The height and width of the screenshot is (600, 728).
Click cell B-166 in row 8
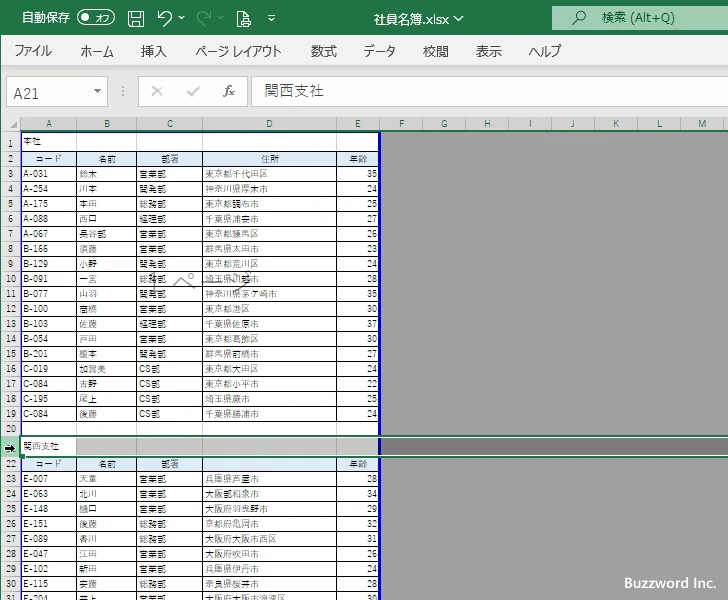point(49,248)
